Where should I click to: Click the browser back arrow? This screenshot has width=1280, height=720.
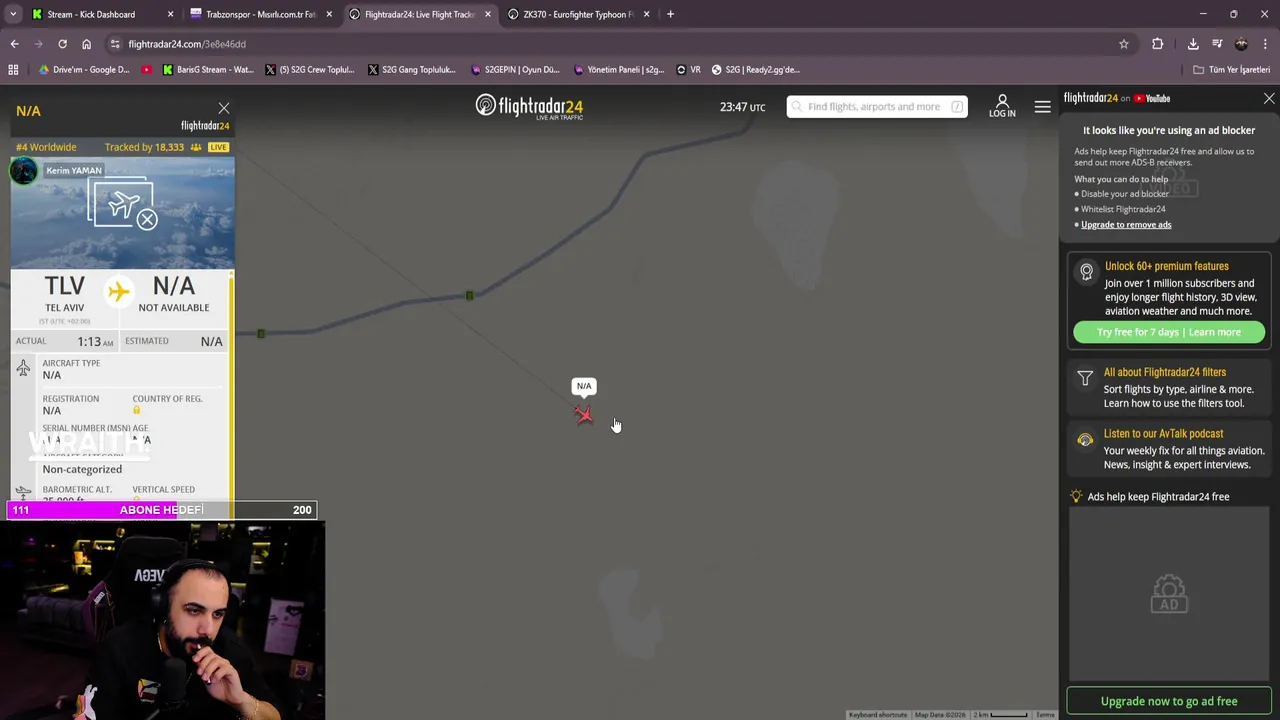click(14, 44)
